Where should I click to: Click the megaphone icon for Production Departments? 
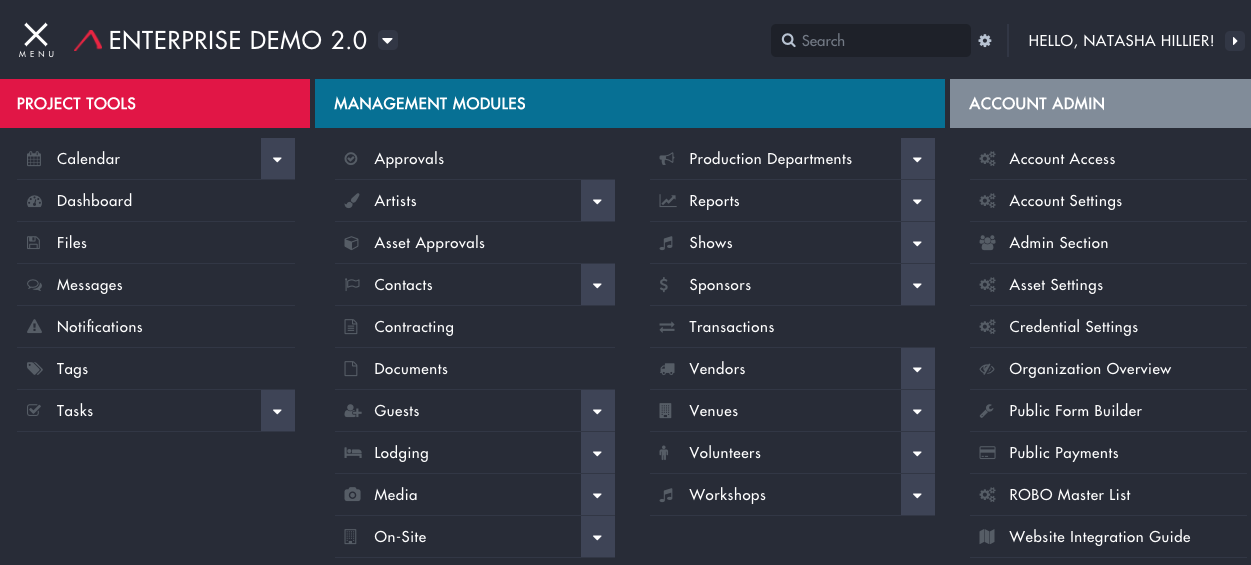click(x=667, y=159)
